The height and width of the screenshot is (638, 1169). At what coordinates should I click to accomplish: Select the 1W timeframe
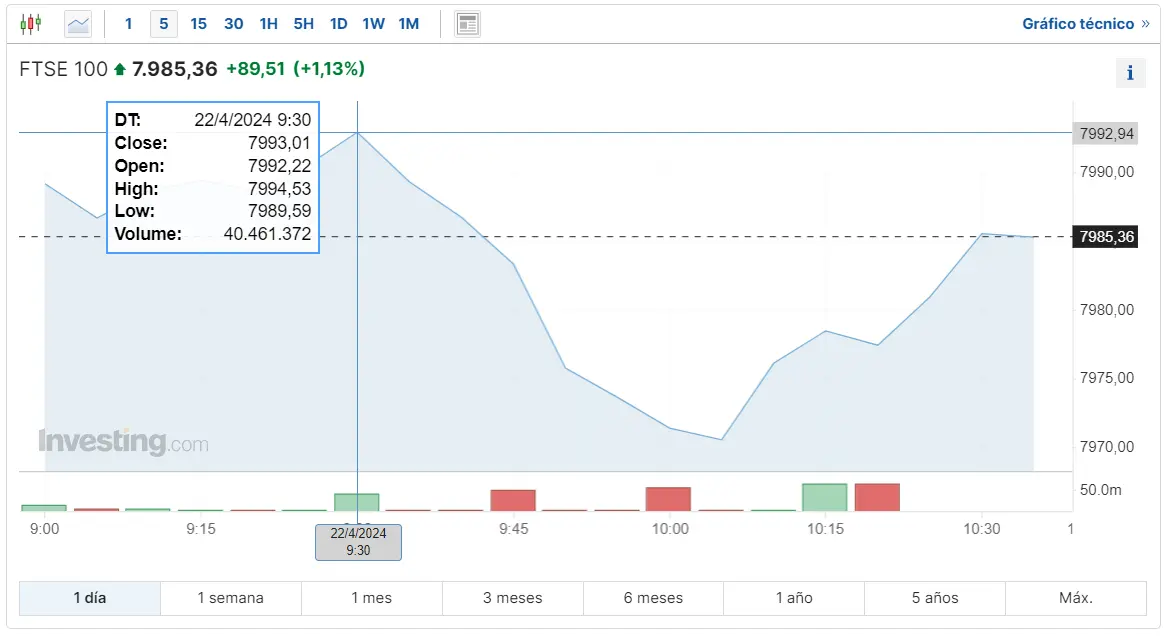(373, 23)
